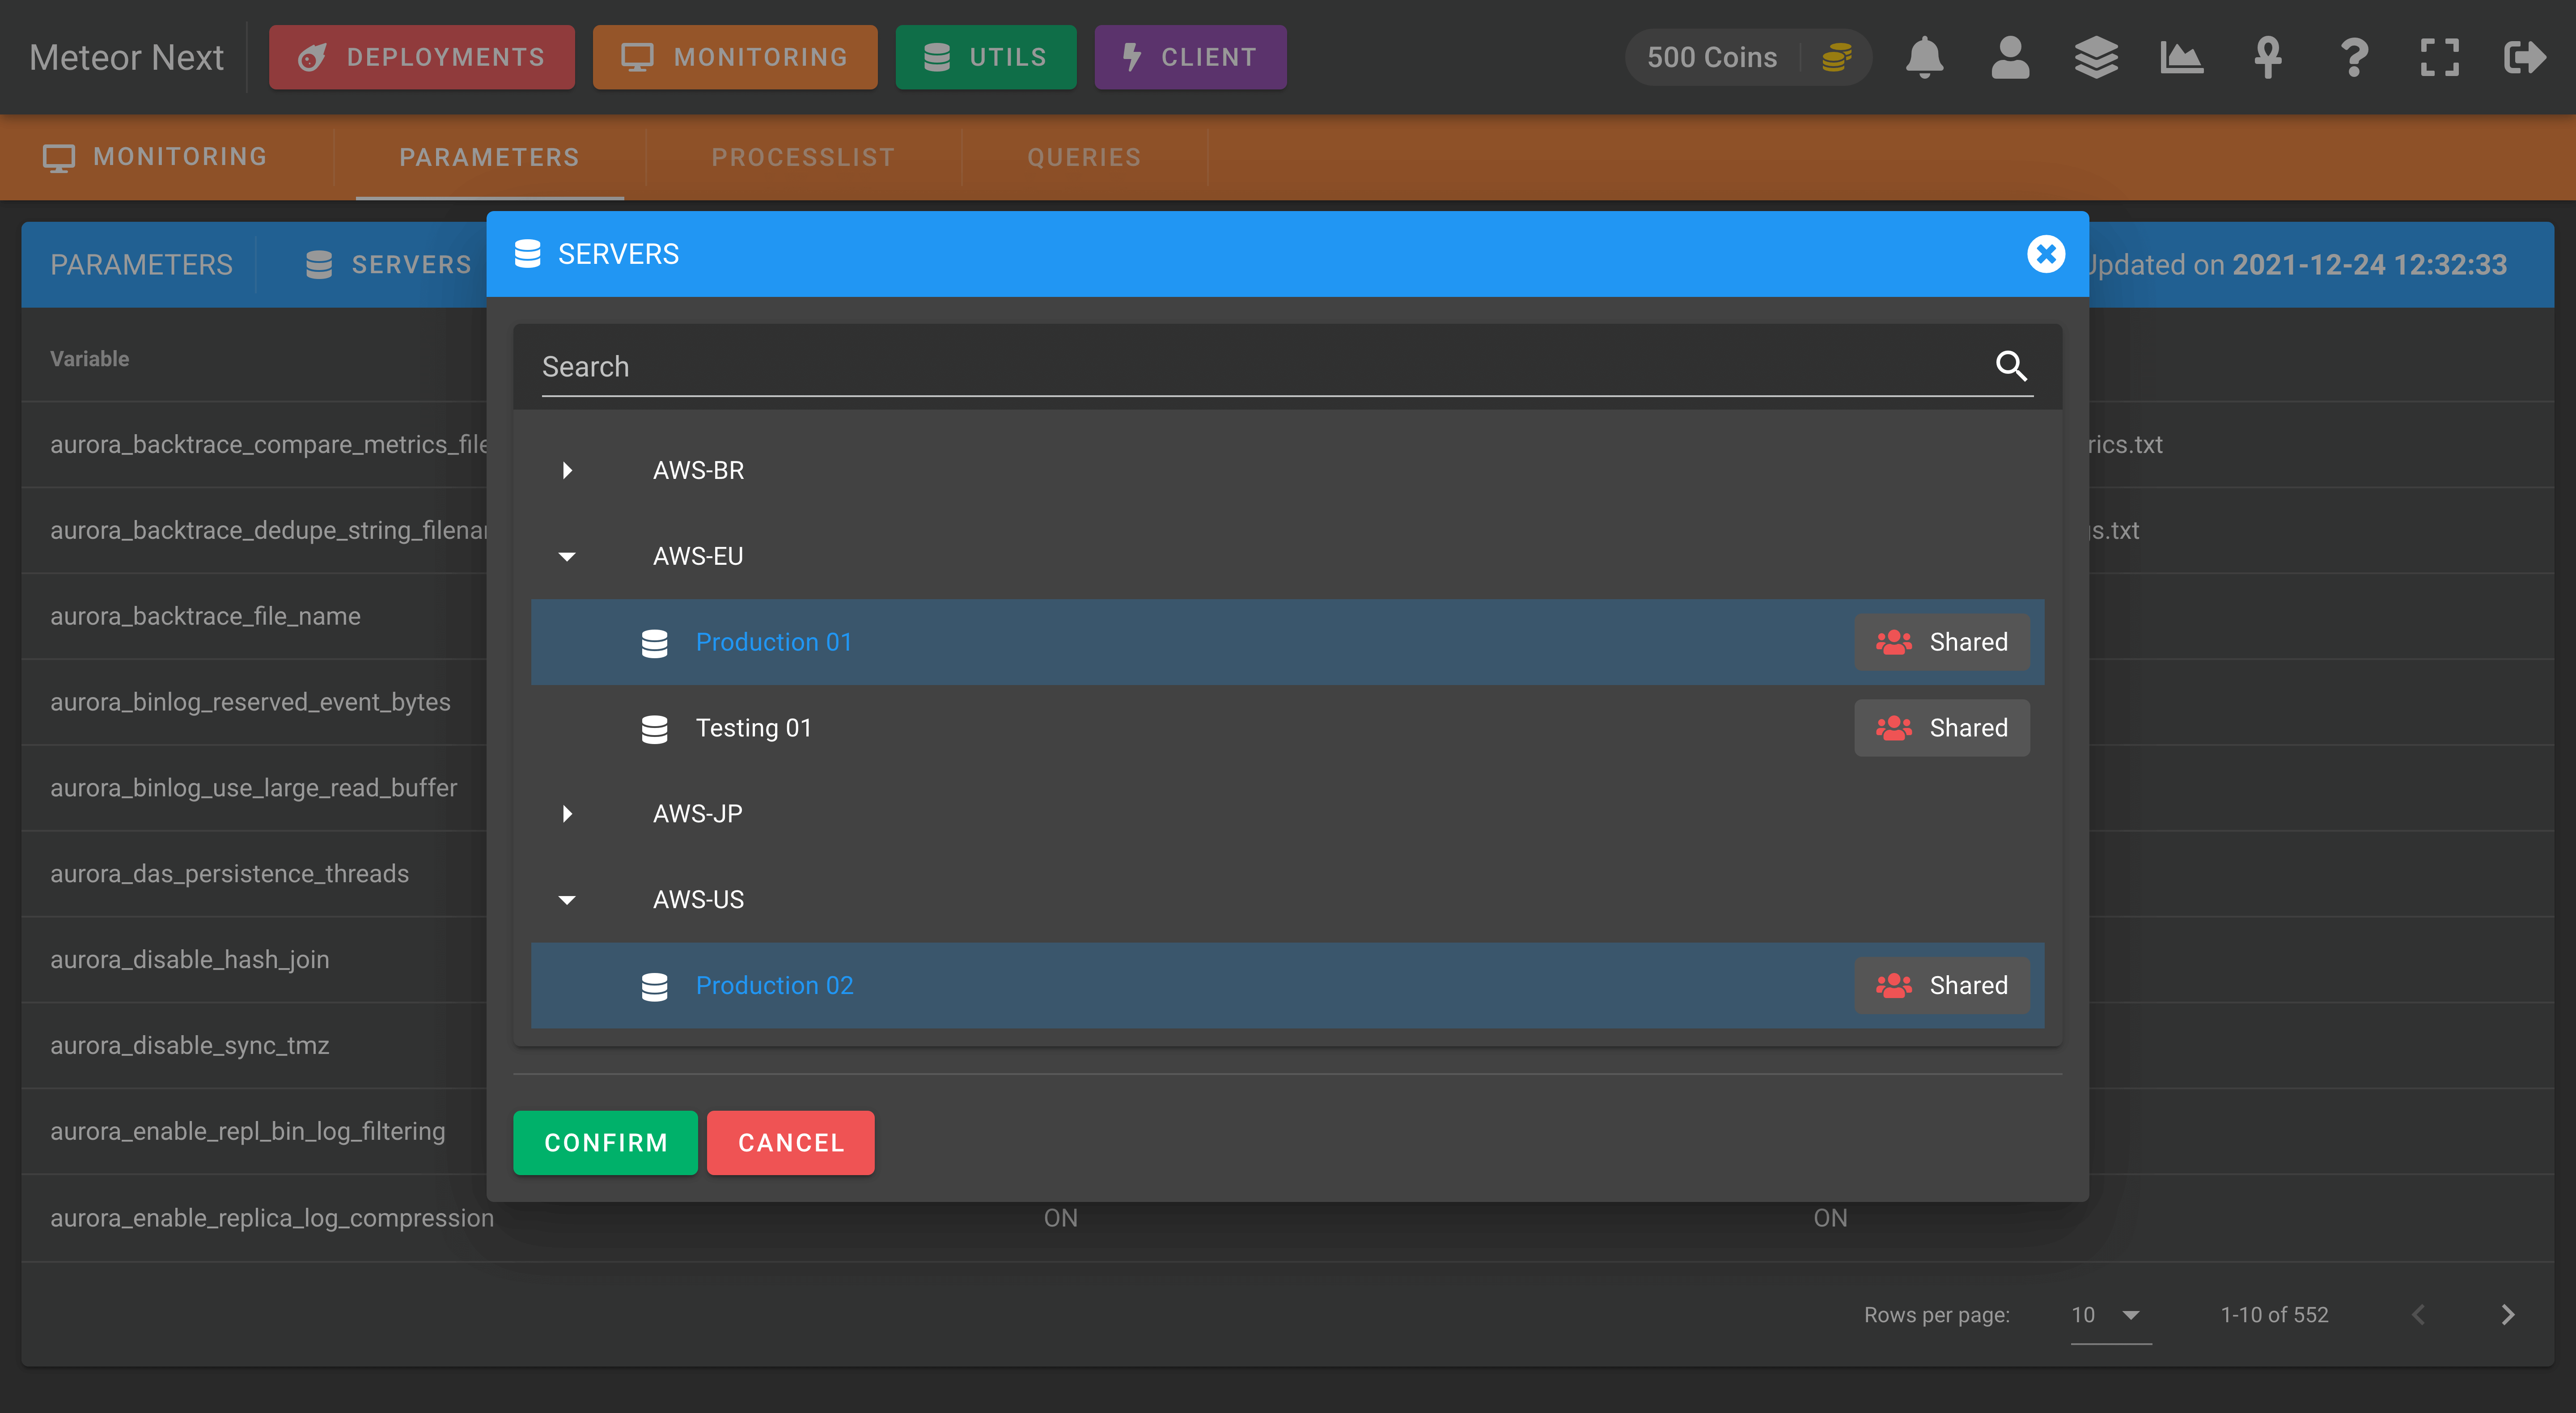The width and height of the screenshot is (2576, 1413).
Task: Click the search magnifier icon in dialog
Action: [x=2011, y=366]
